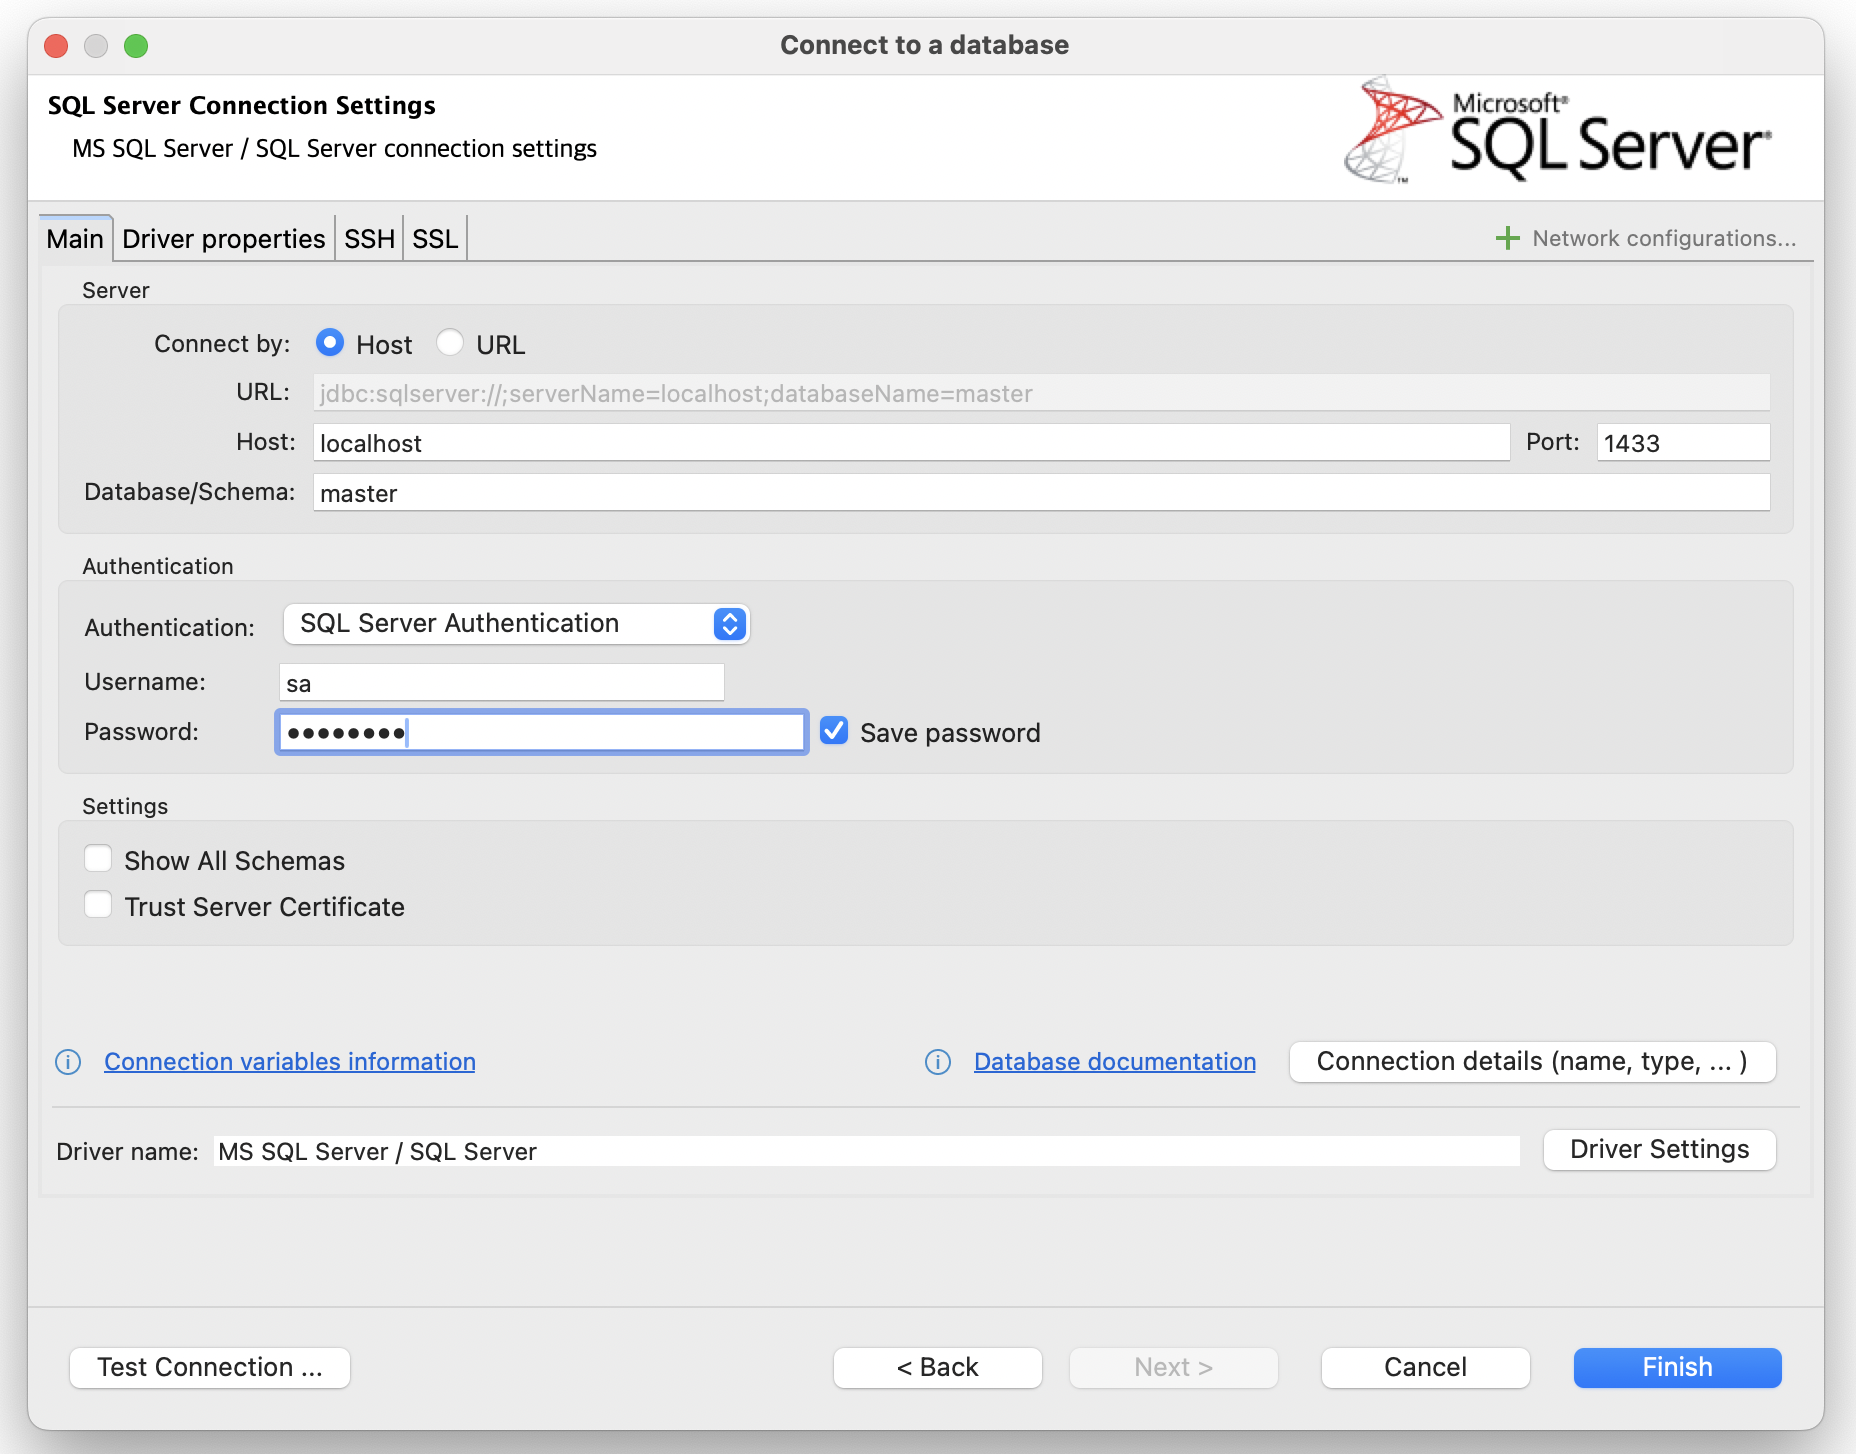Click the 'Server' section heading

pyautogui.click(x=116, y=290)
